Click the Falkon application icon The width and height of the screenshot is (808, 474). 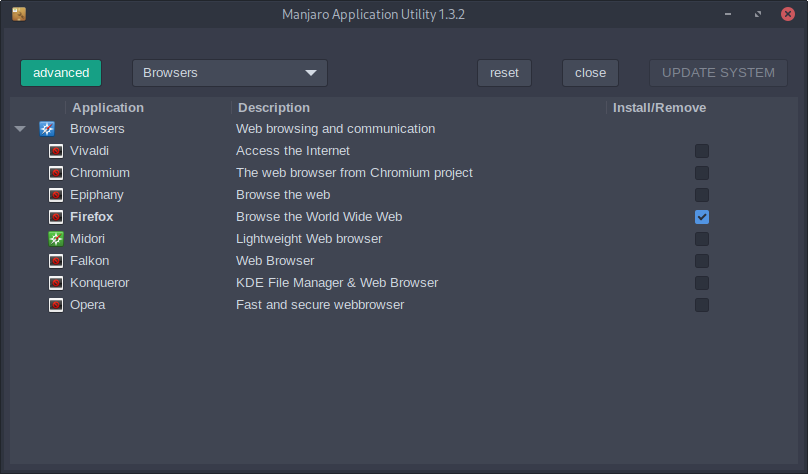tap(56, 261)
